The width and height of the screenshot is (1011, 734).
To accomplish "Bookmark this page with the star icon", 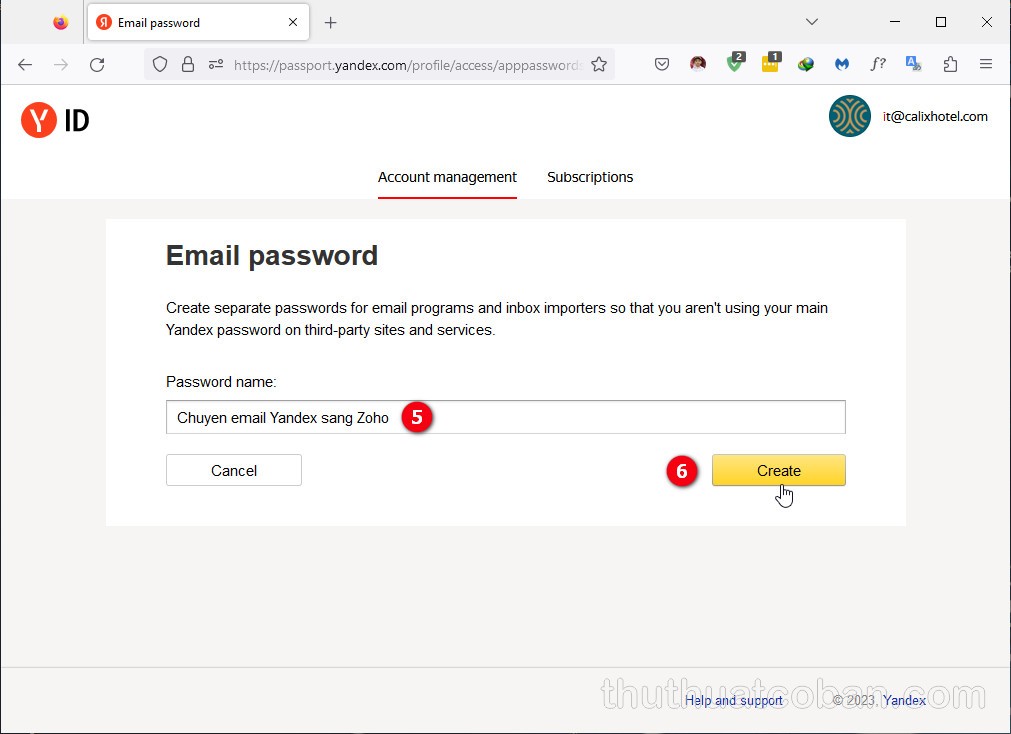I will point(599,64).
